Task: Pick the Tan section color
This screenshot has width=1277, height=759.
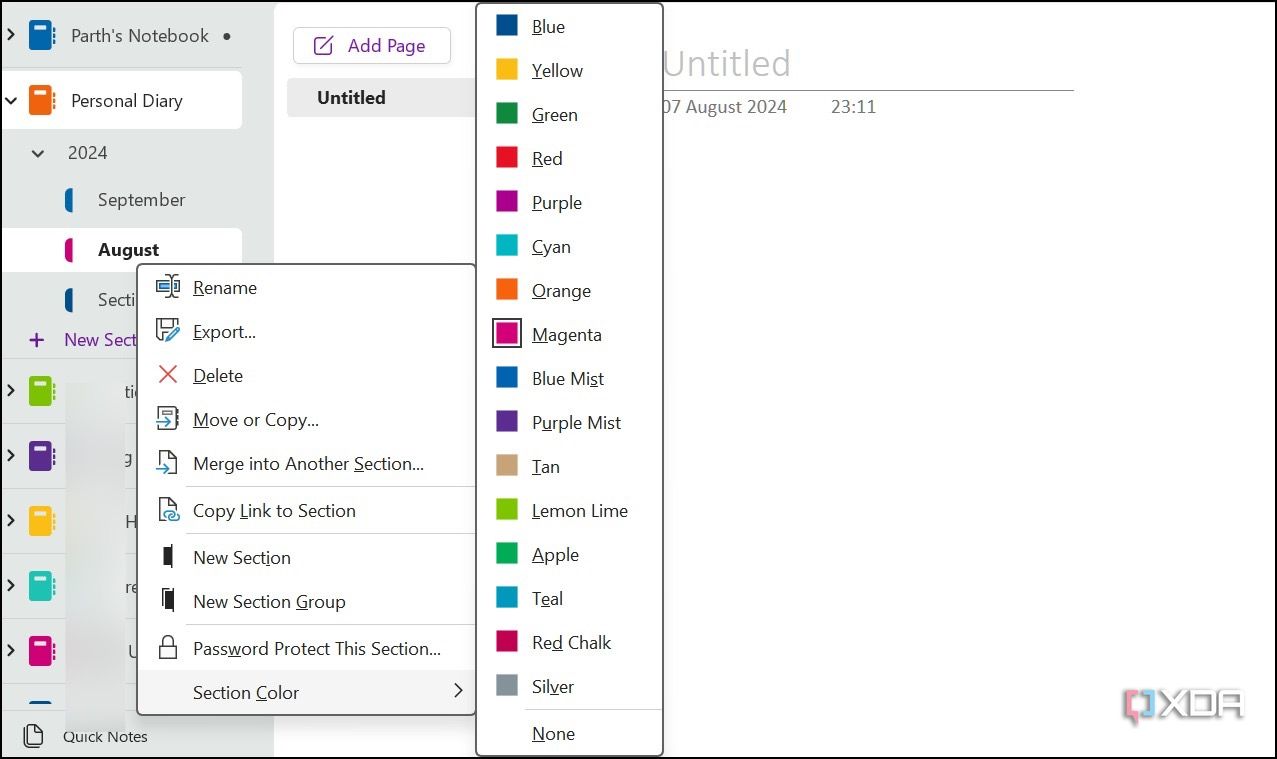Action: coord(570,466)
